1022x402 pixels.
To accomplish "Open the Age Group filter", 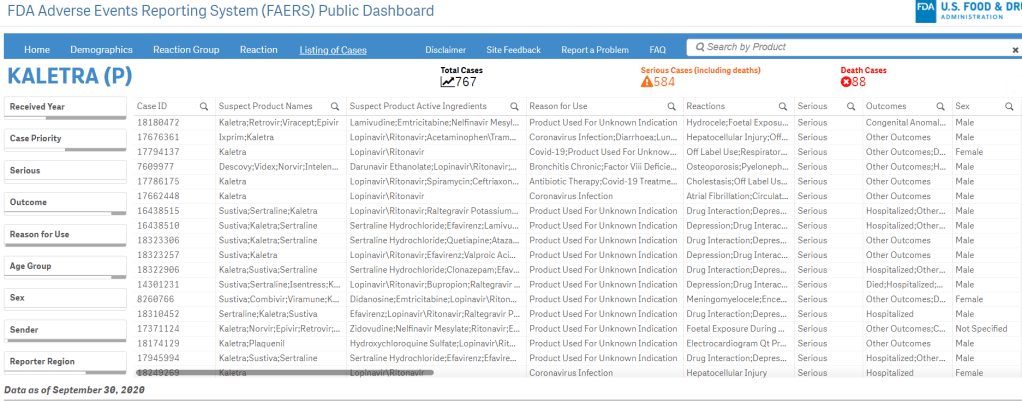I will [65, 267].
